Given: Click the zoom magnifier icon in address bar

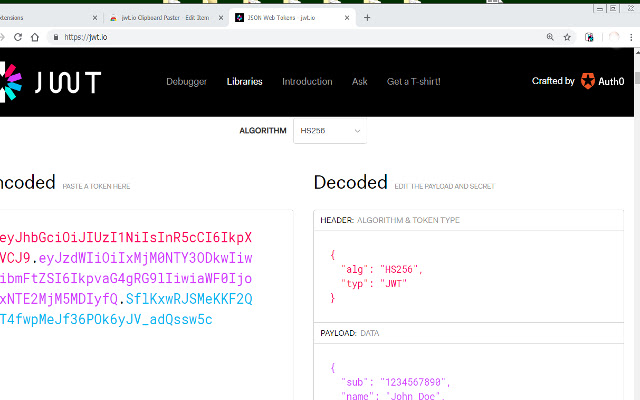Looking at the screenshot, I should (551, 37).
